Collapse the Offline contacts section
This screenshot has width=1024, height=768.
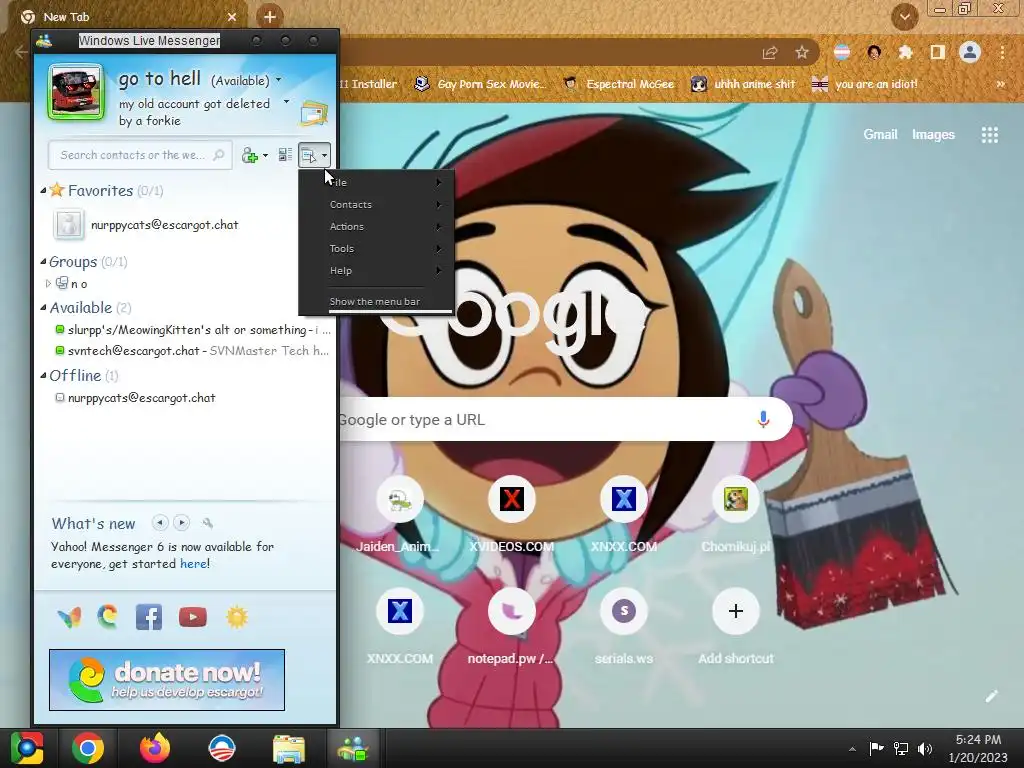43,376
